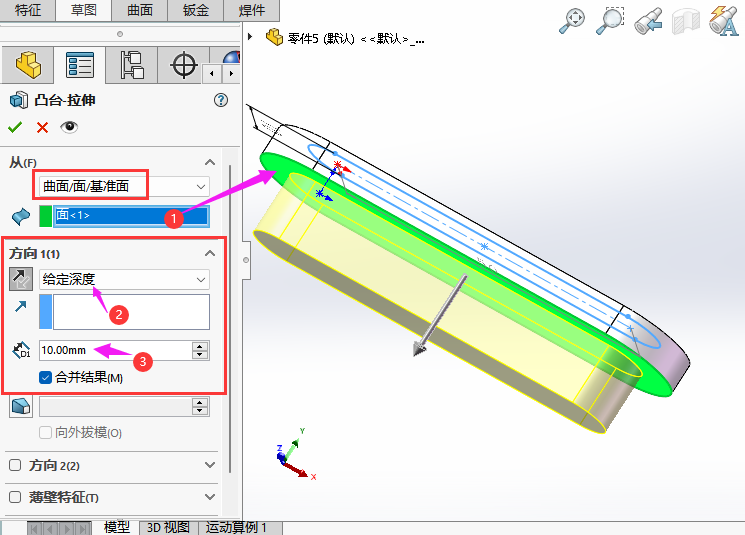Viewport: 745px width, 535px height.
Task: Click Zoom to Fit icon
Action: [572, 20]
